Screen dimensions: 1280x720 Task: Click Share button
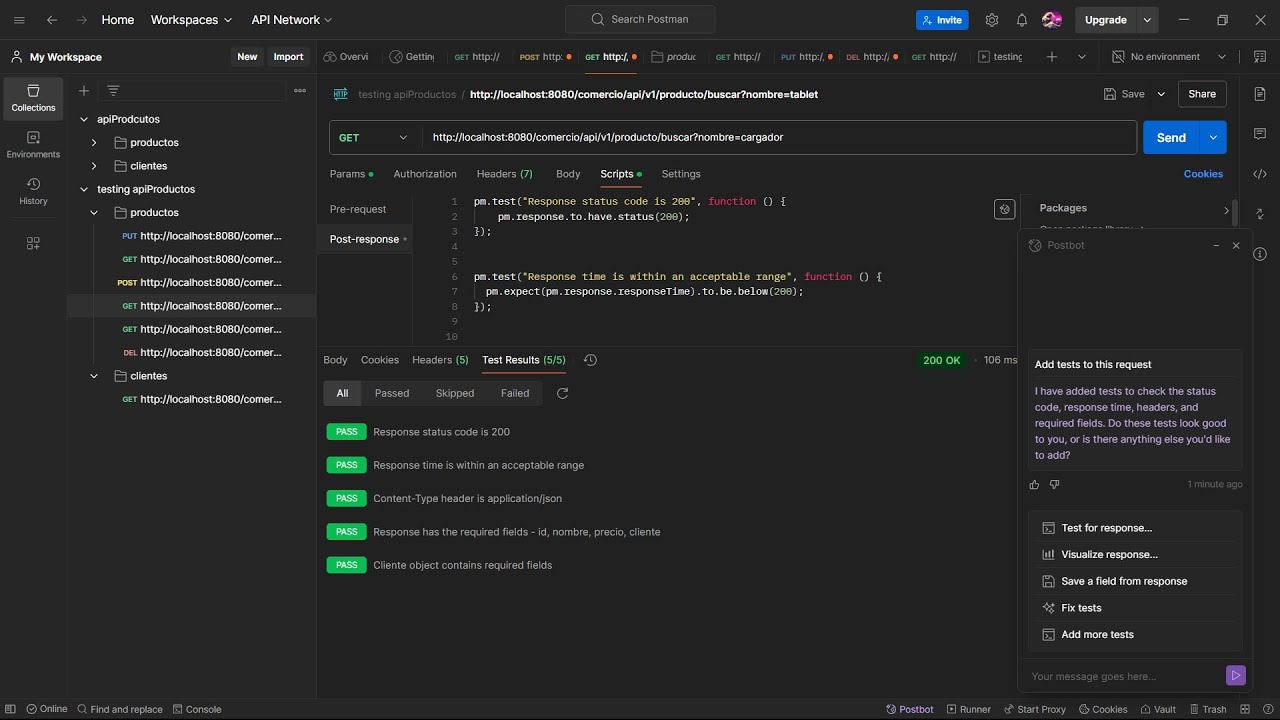(x=1202, y=94)
